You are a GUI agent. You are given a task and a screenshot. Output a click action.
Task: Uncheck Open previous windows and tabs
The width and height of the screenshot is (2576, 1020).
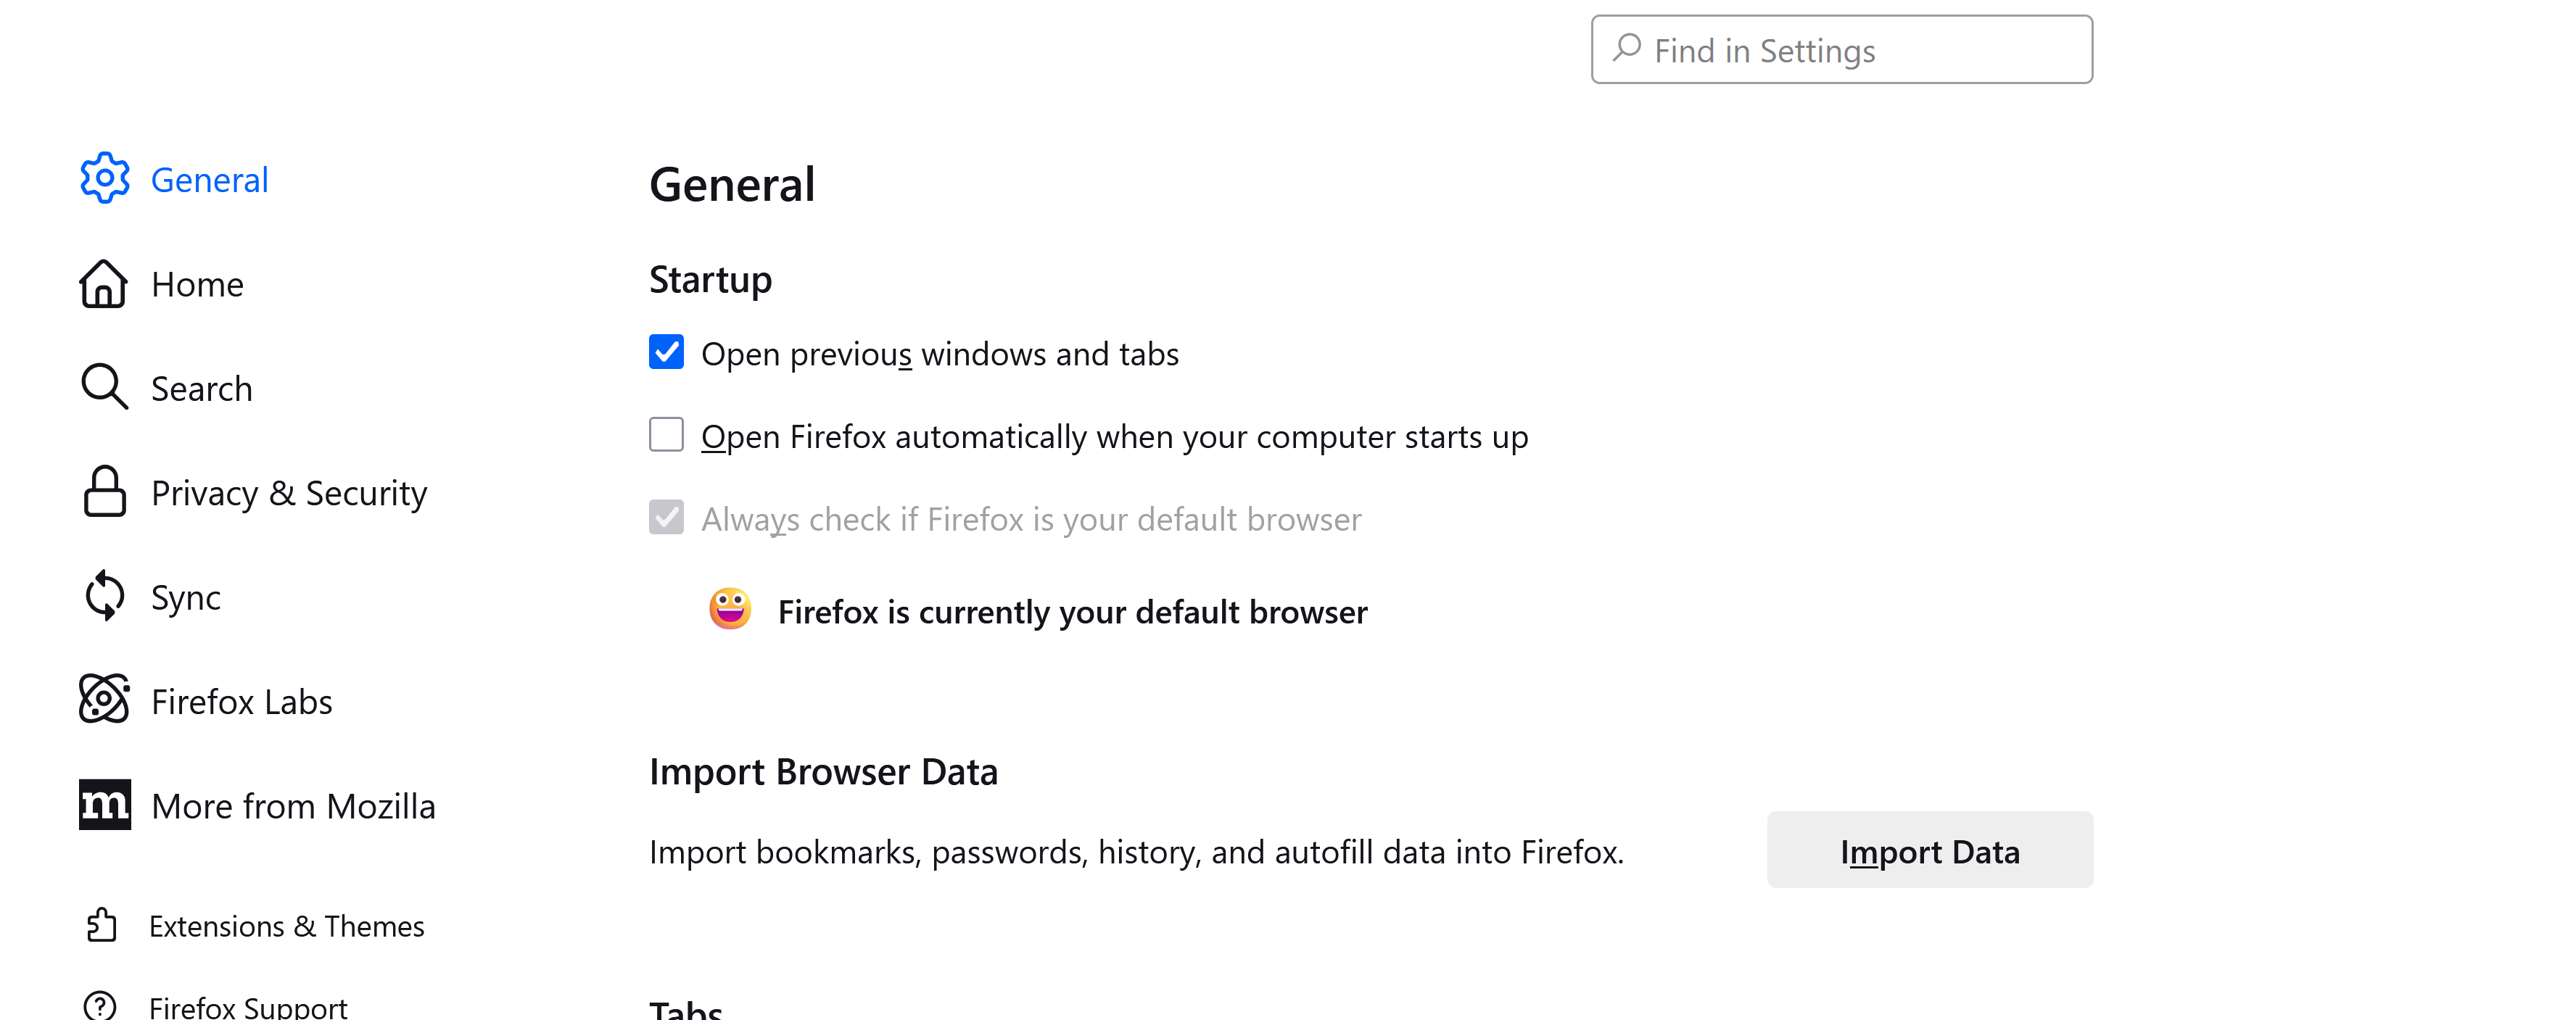point(666,352)
